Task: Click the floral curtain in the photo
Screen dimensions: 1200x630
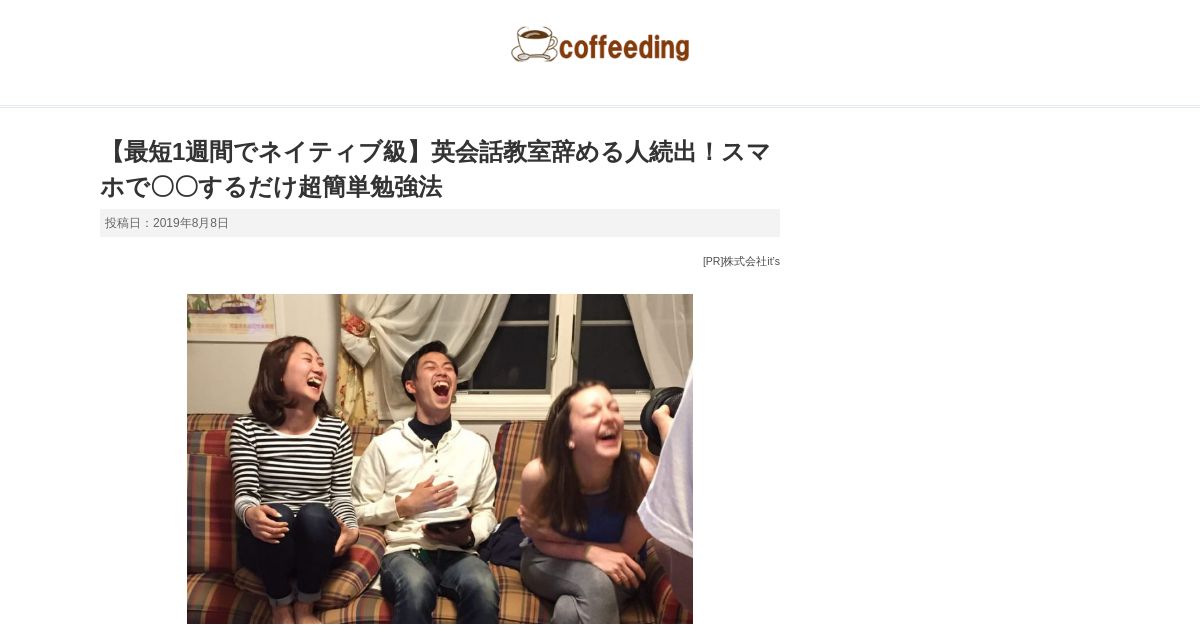Action: tap(360, 360)
